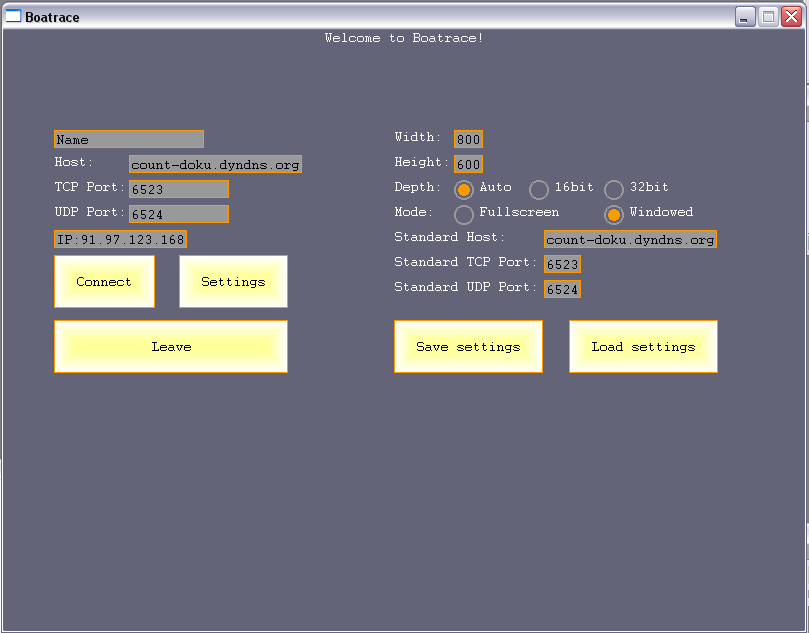Change the Standard UDP Port field
Viewport: 809px width, 633px height.
point(562,289)
